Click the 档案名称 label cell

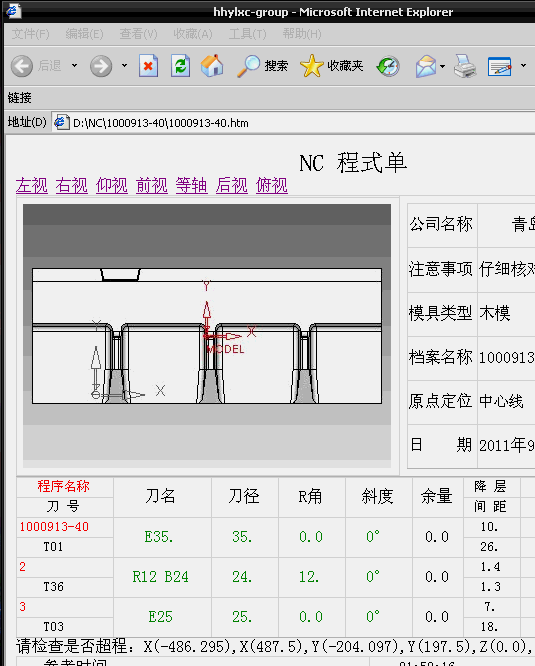(442, 358)
